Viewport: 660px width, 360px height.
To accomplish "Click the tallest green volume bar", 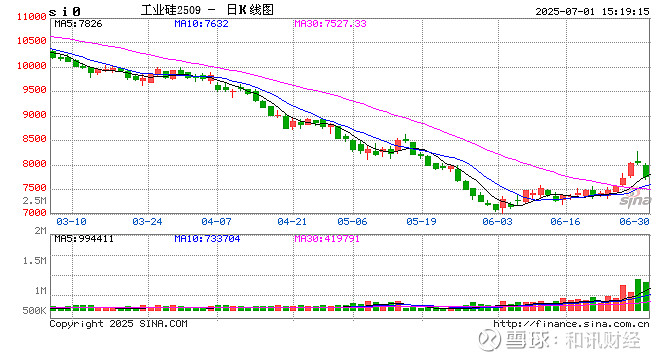I will click(638, 295).
